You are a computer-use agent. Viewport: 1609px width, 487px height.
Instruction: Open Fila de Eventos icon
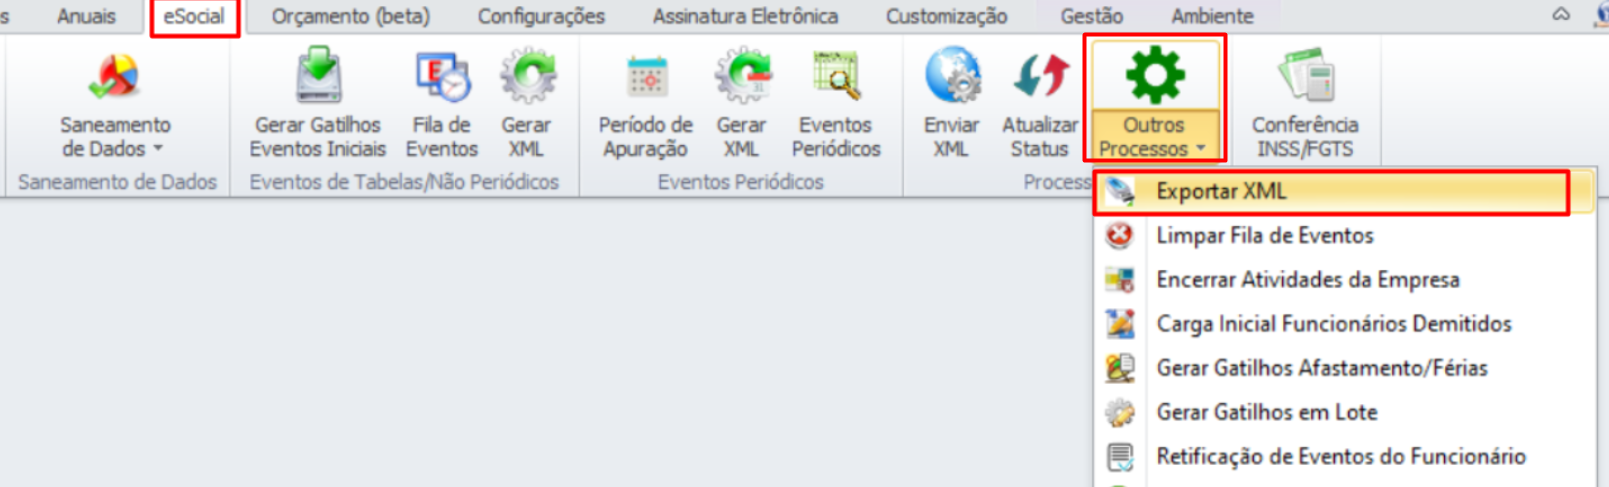[442, 77]
